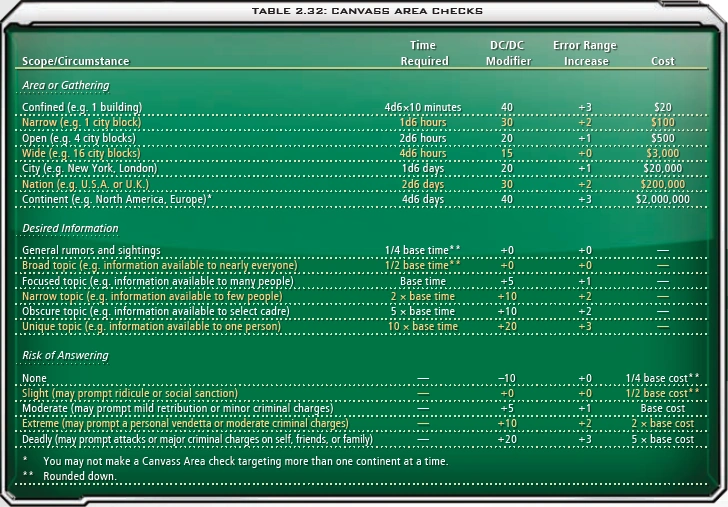This screenshot has height=507, width=728.
Task: Select the 'Scope/Circumstance' column header
Action: [76, 61]
